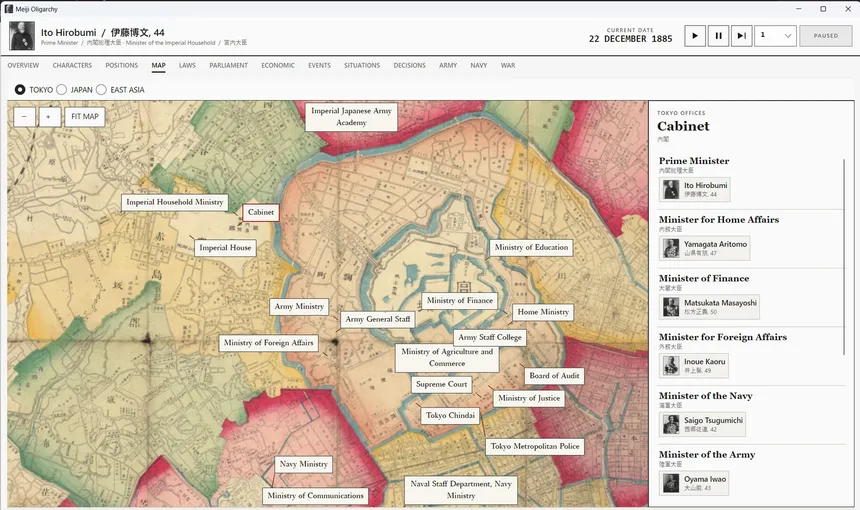Open the Navy Ministry map label

point(304,464)
